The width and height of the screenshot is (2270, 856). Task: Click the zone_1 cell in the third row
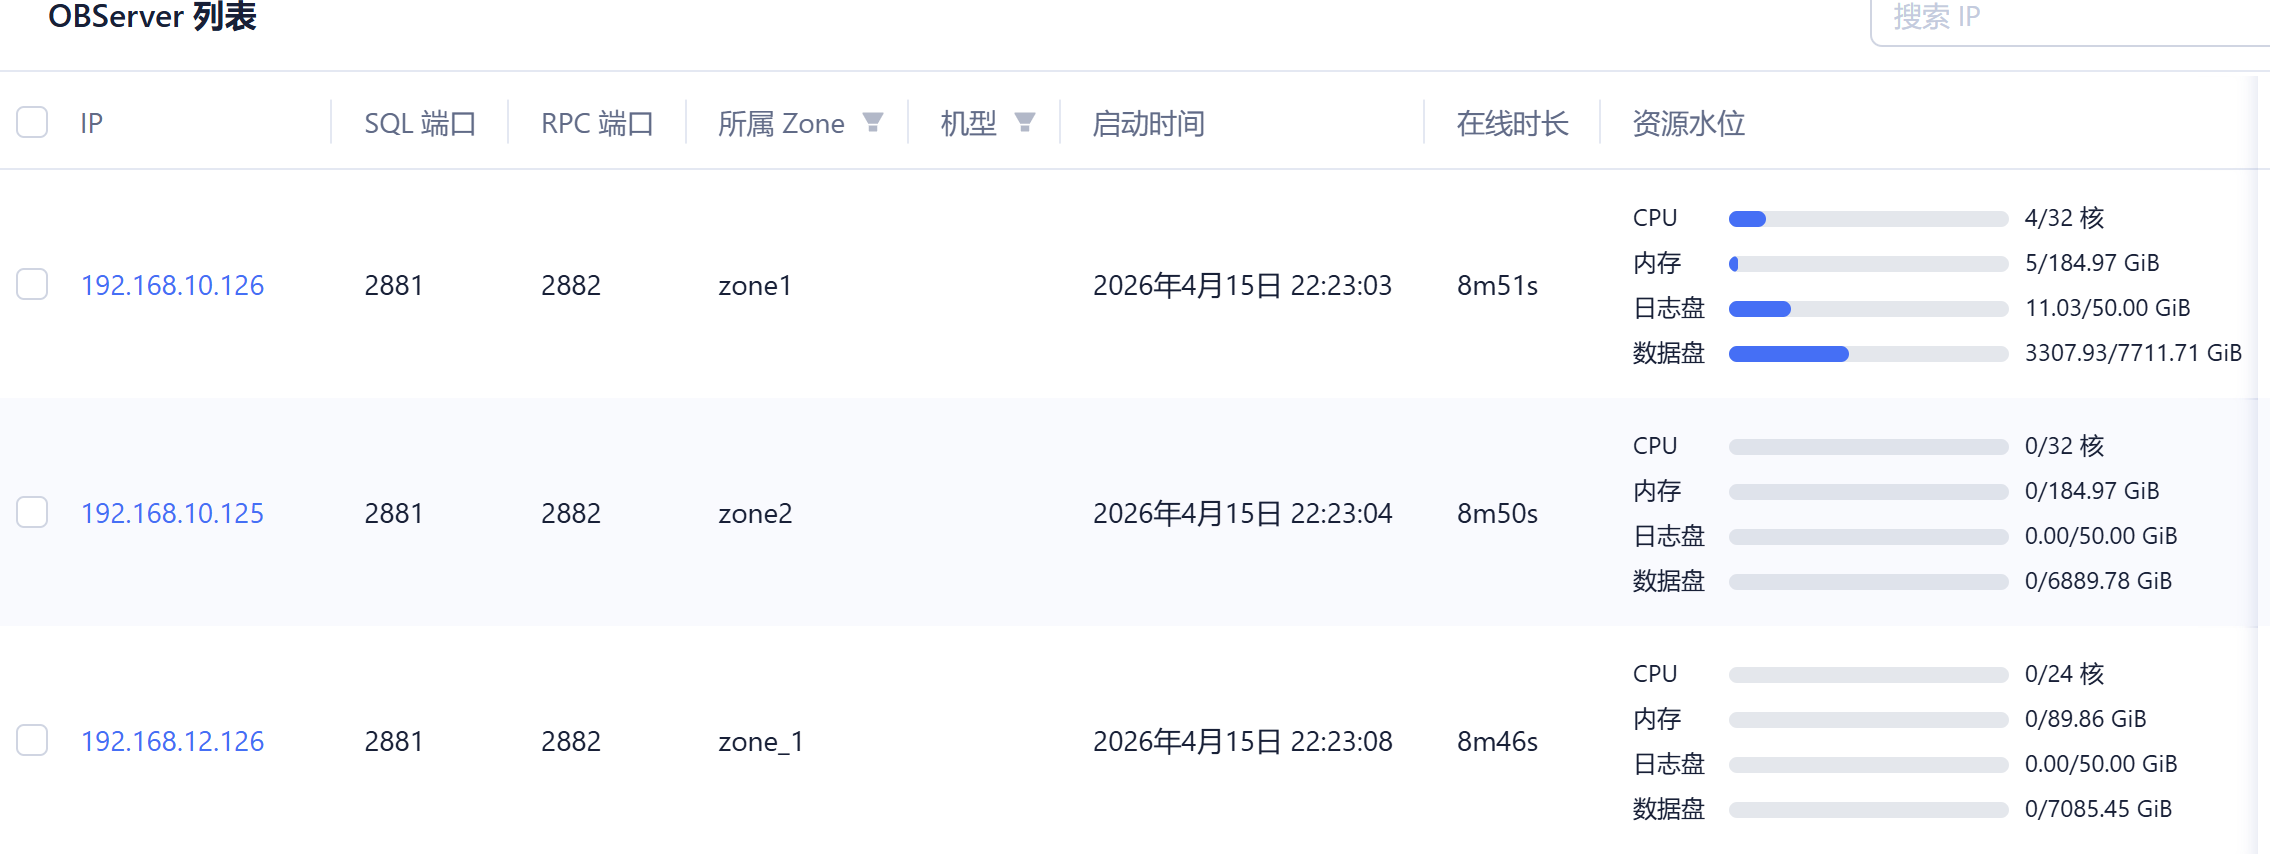[760, 742]
